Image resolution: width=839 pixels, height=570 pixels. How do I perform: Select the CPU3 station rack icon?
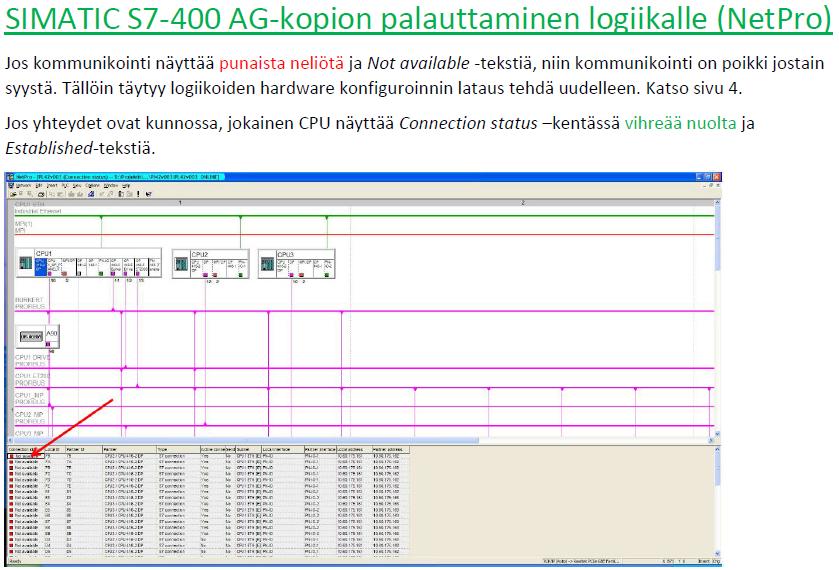point(268,264)
